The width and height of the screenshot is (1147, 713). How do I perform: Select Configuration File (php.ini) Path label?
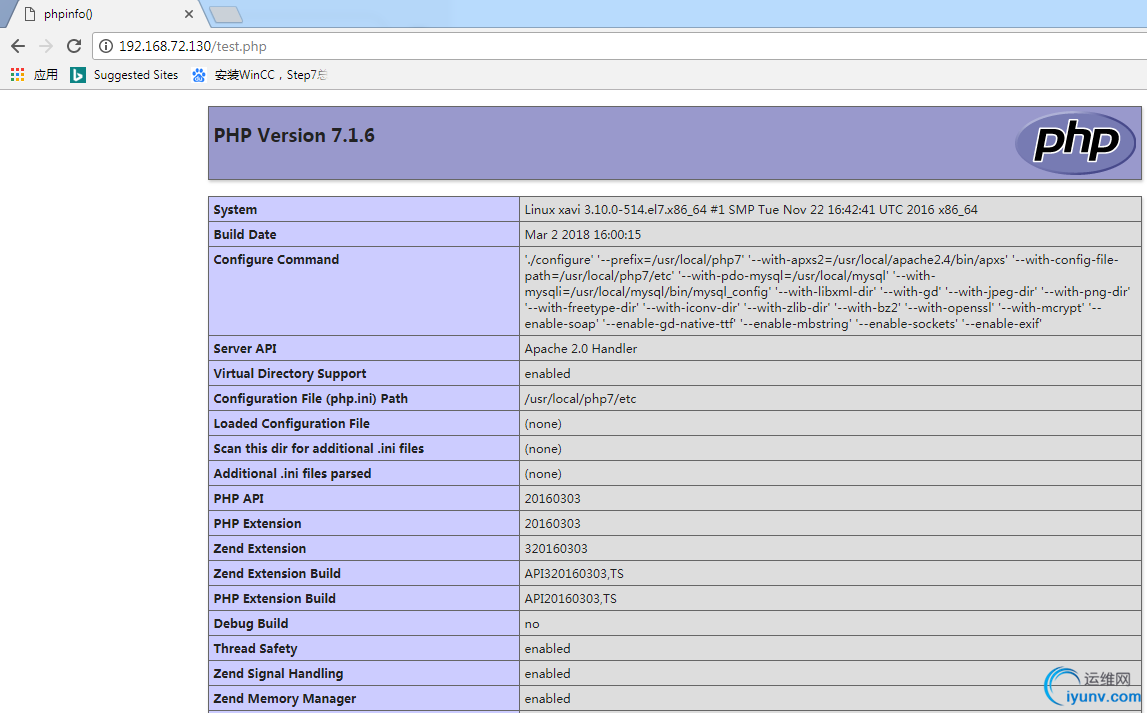[x=310, y=398]
